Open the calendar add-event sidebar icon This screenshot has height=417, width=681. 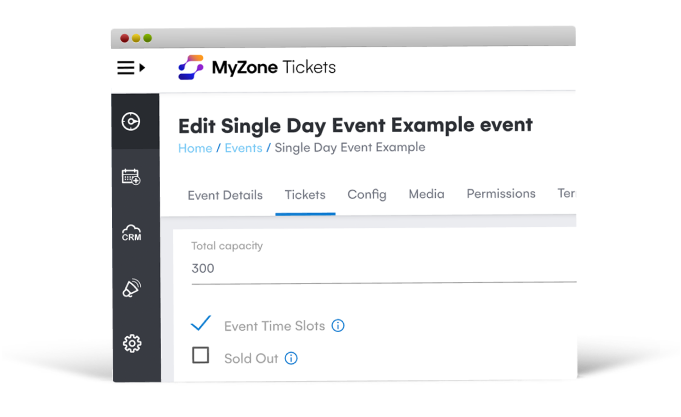pyautogui.click(x=131, y=177)
